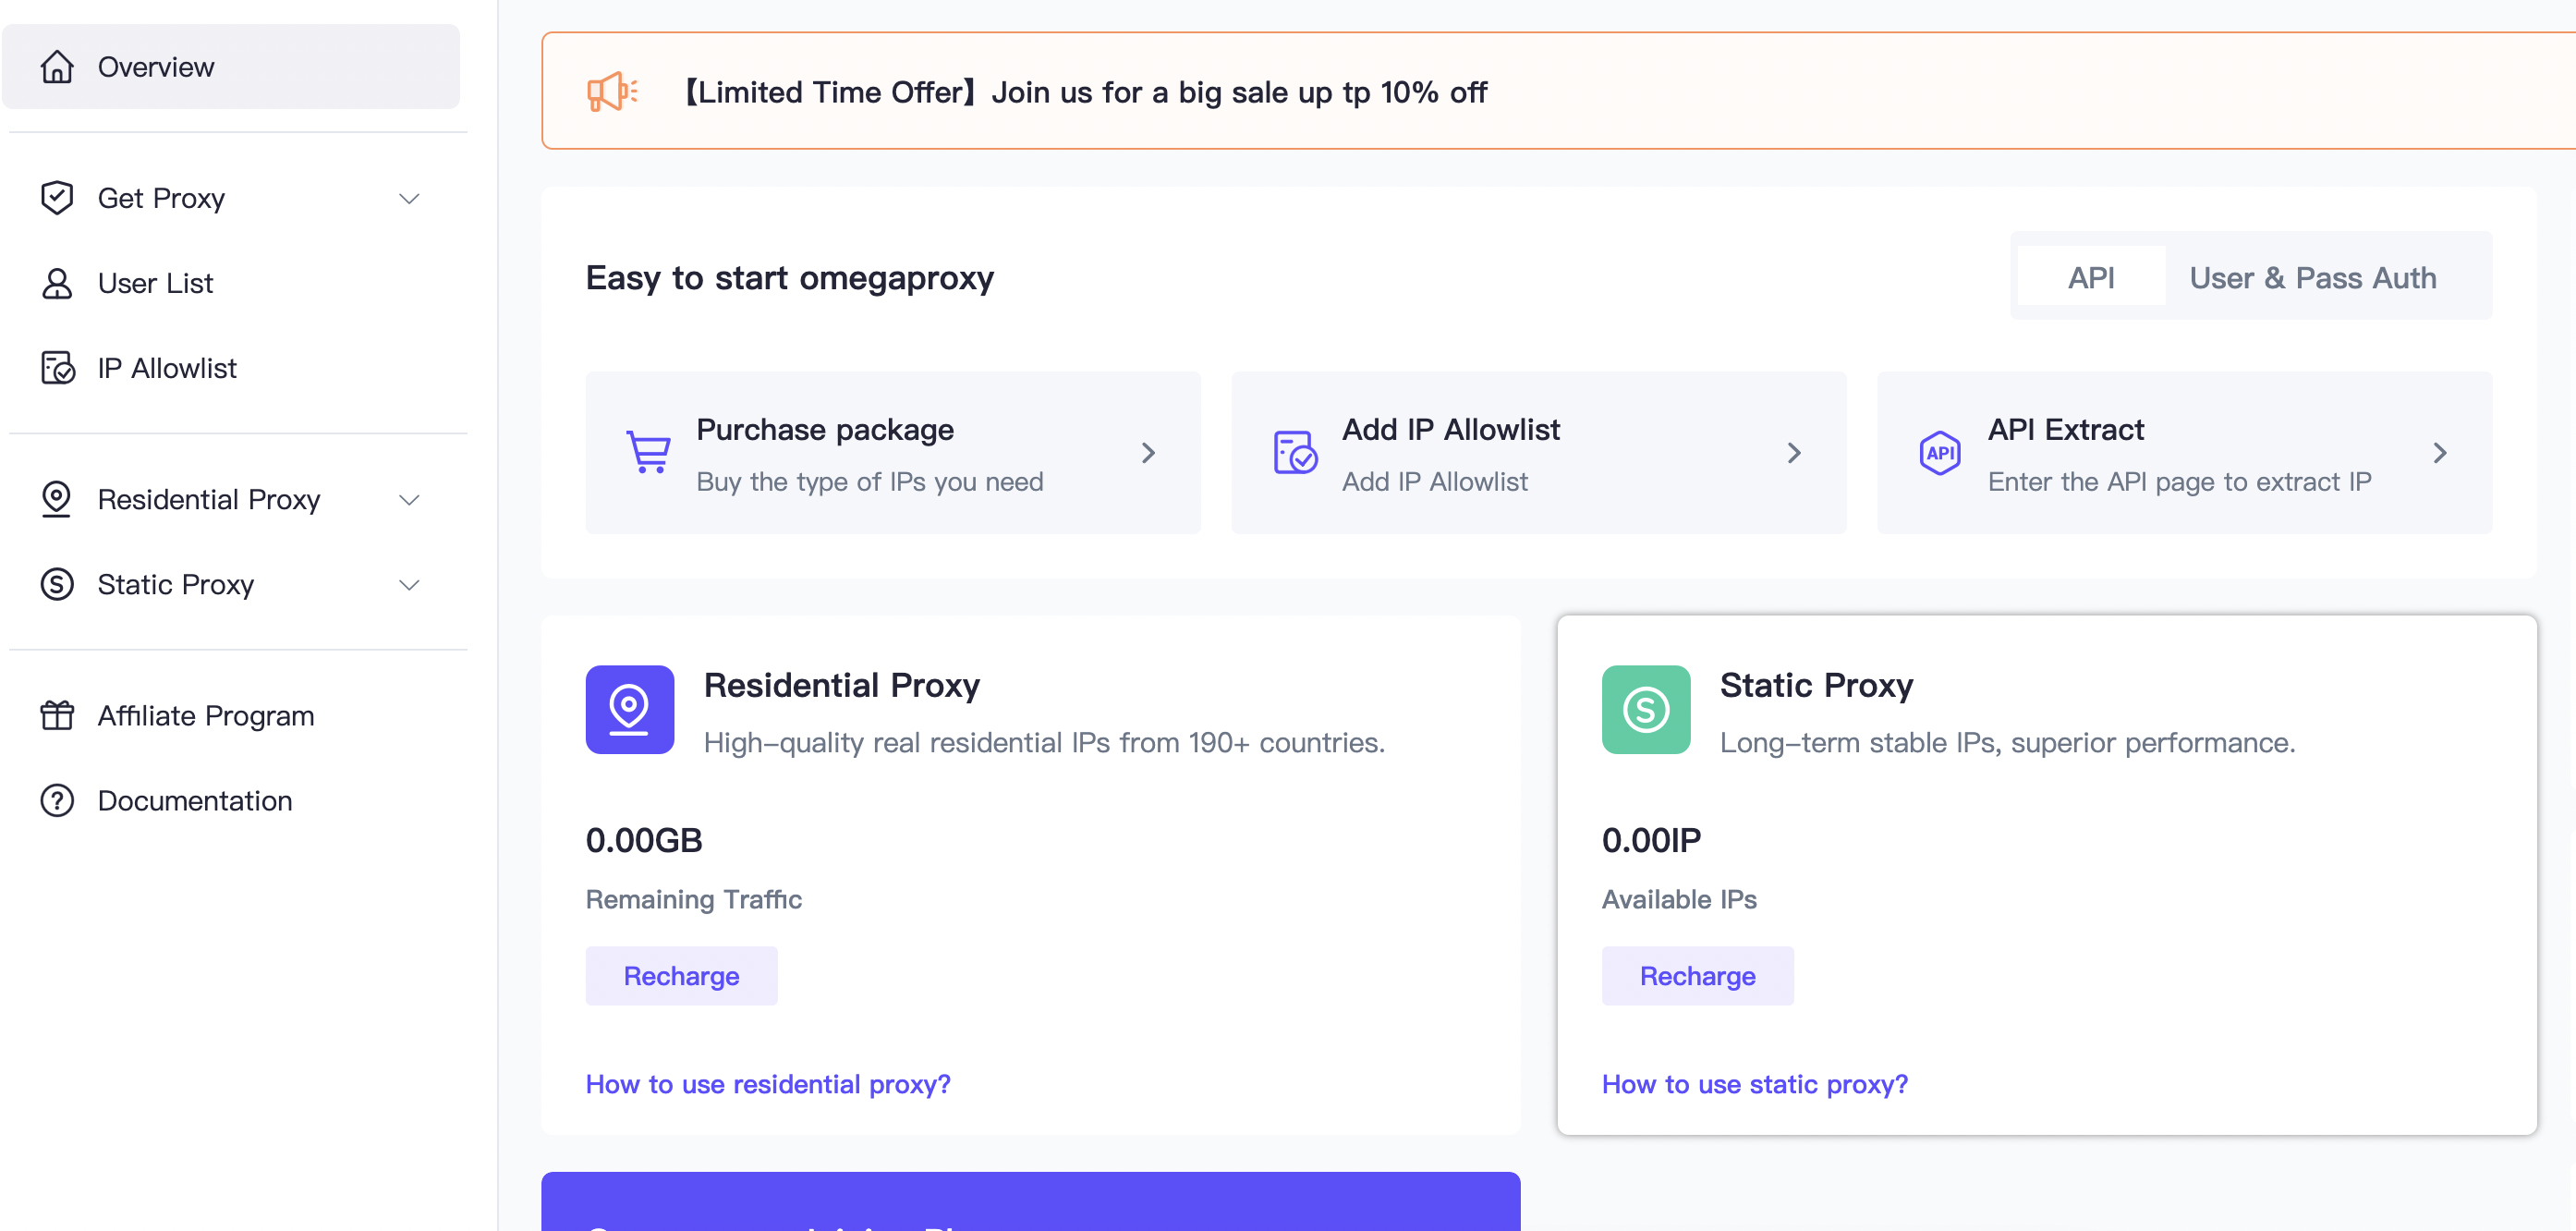Switch to User & Pass Auth tab
Viewport: 2576px width, 1231px height.
point(2312,277)
